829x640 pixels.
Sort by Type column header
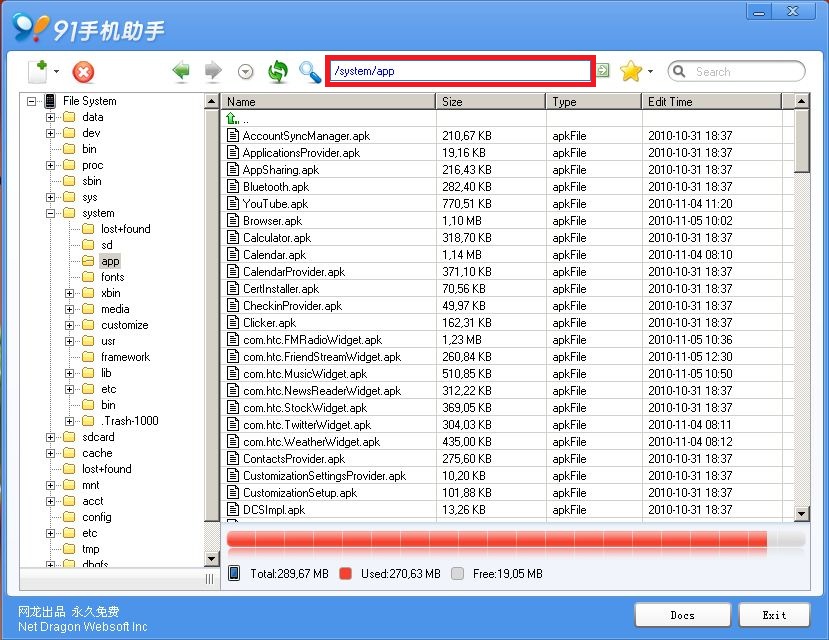point(593,101)
